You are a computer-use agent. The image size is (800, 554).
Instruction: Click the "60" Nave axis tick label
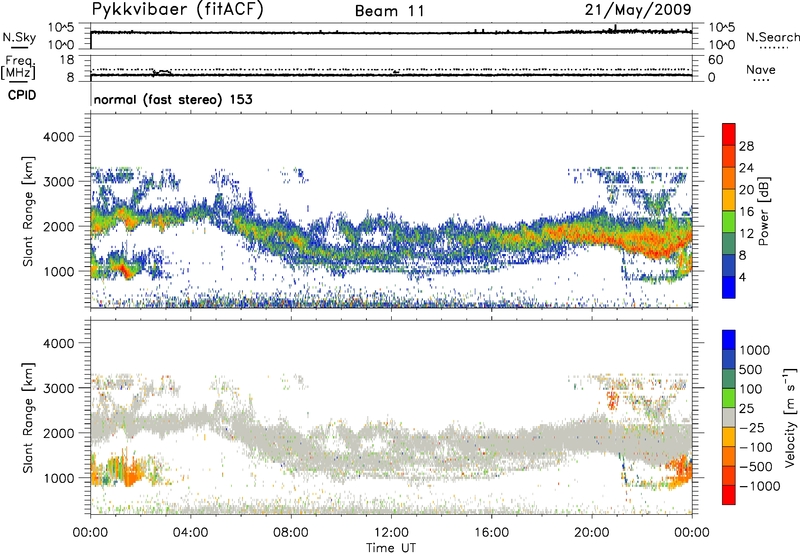[x=715, y=60]
